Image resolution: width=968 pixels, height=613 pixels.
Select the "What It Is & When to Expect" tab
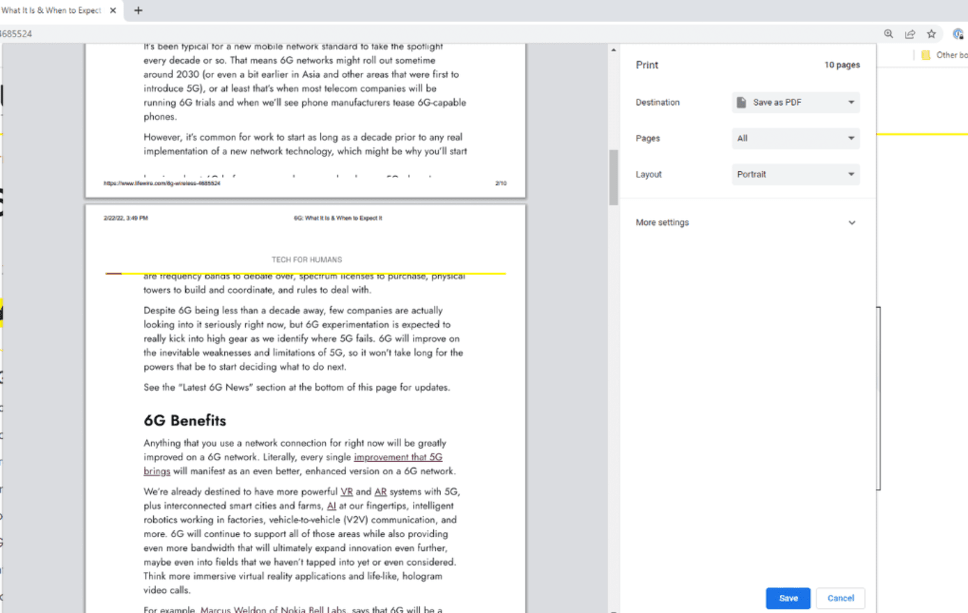[x=55, y=11]
